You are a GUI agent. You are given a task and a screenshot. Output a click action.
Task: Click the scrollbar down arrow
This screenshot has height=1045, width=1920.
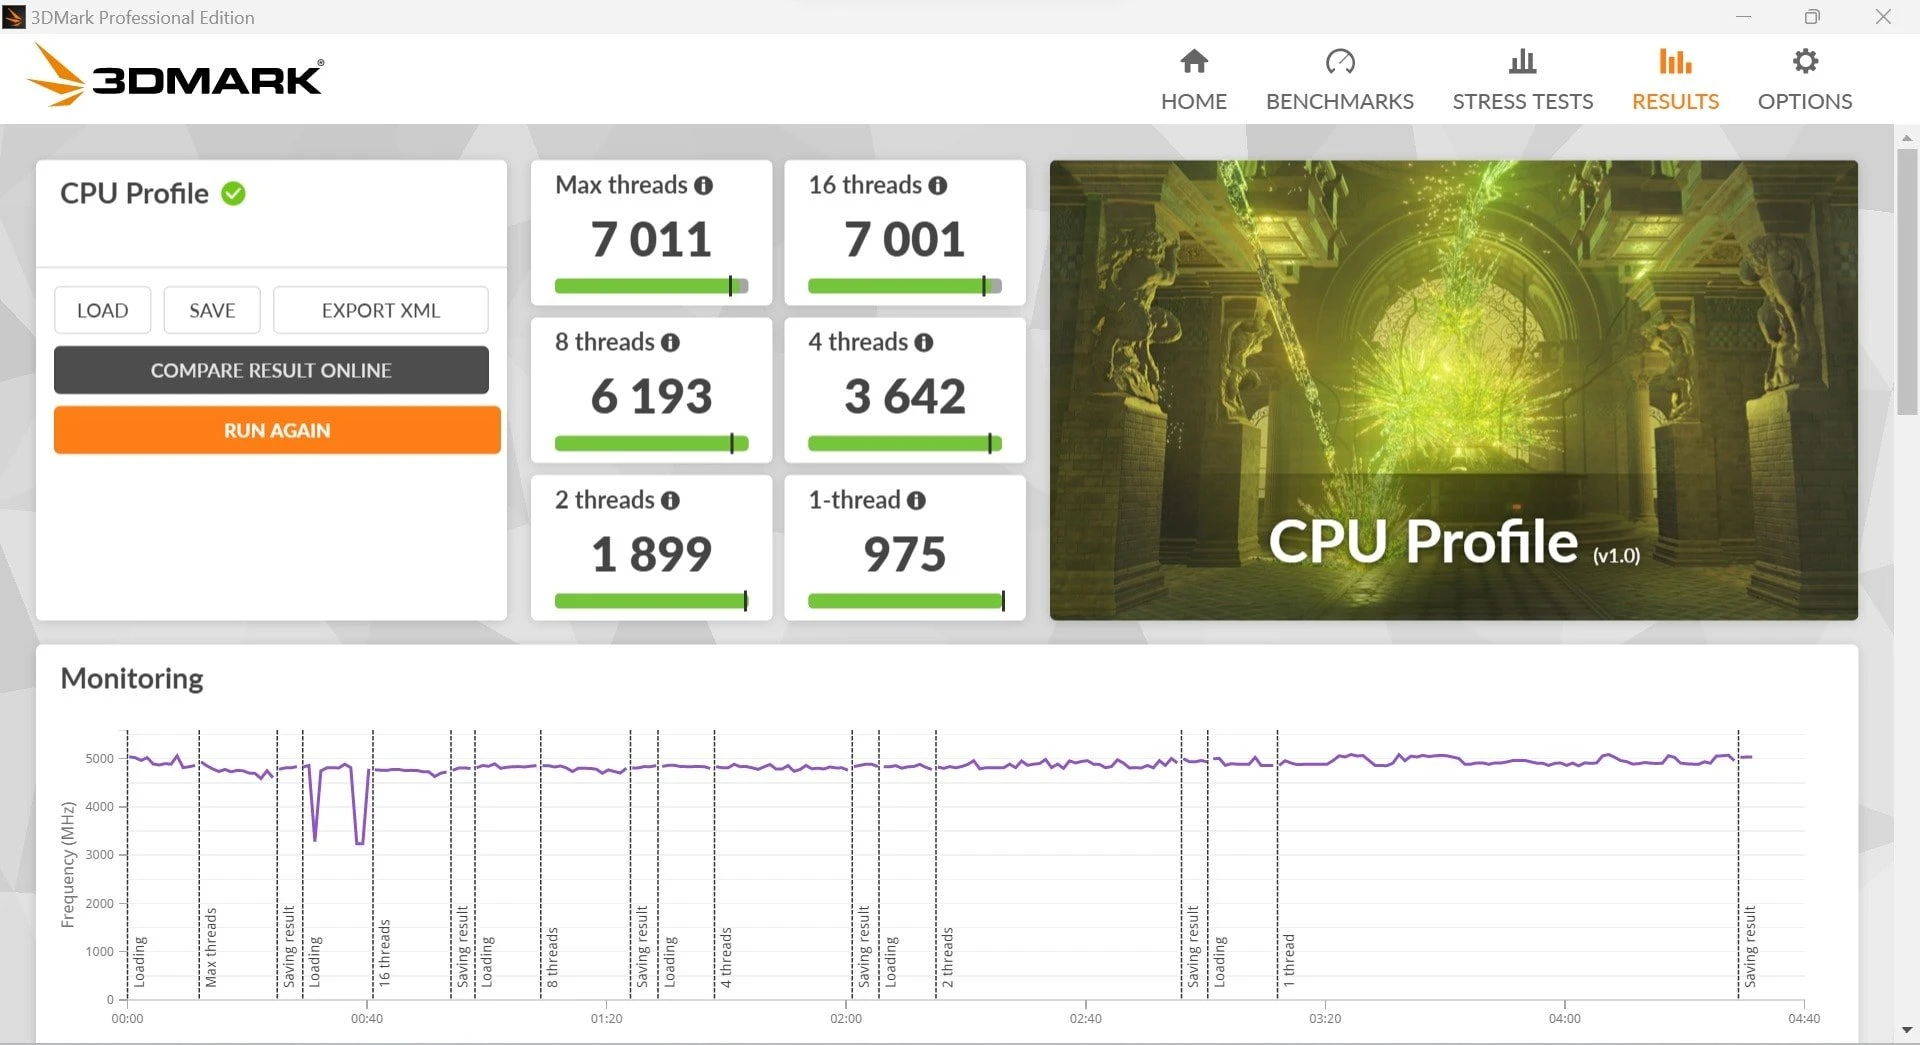1907,1030
